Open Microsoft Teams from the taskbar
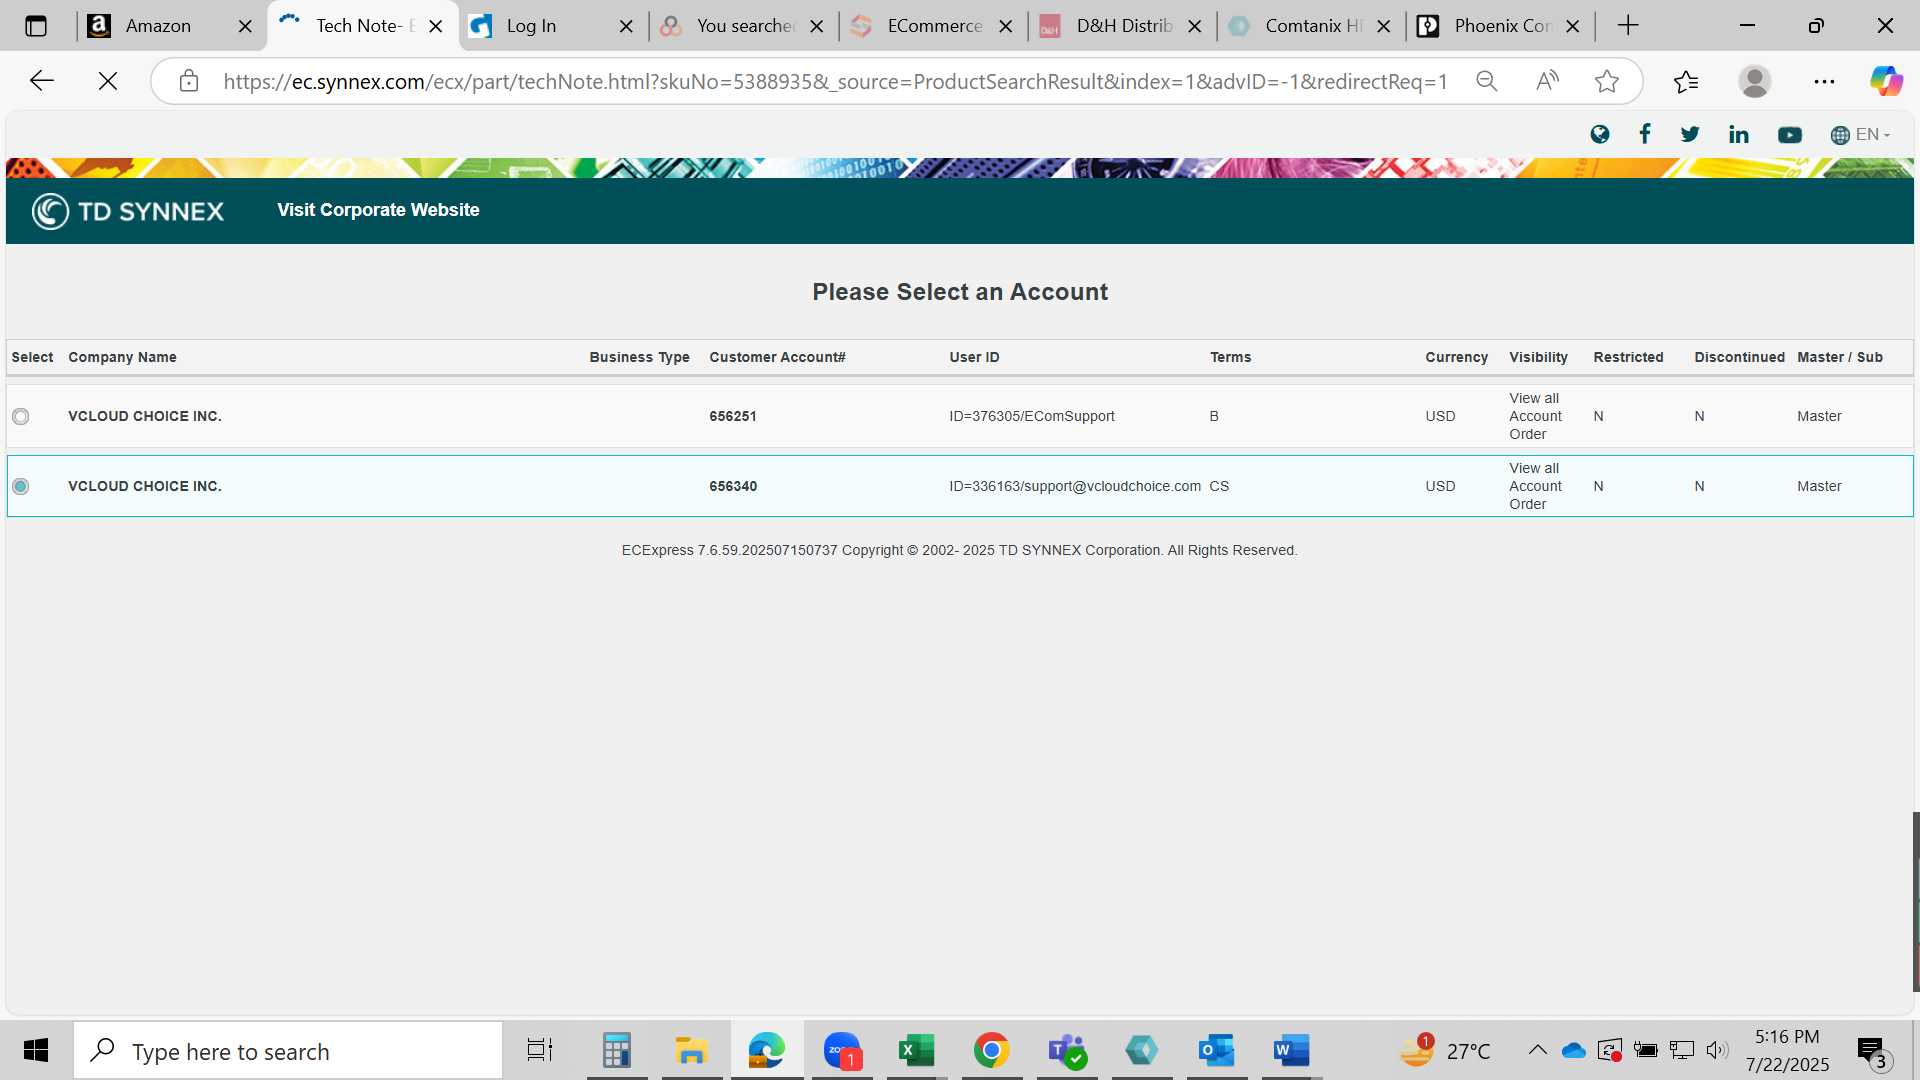Screen dimensions: 1920x1080 click(x=1067, y=1050)
